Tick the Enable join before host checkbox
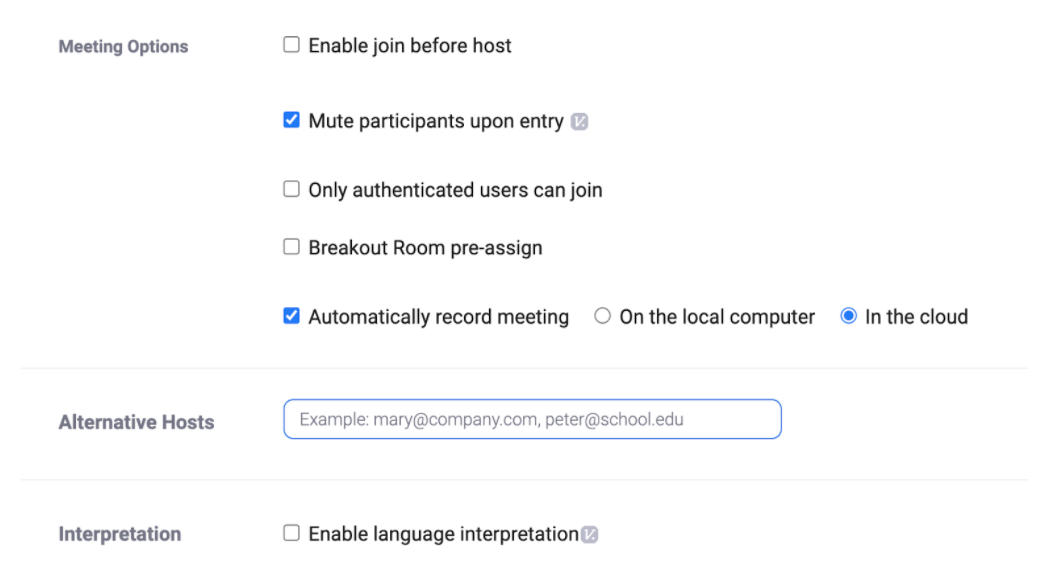 (x=291, y=45)
